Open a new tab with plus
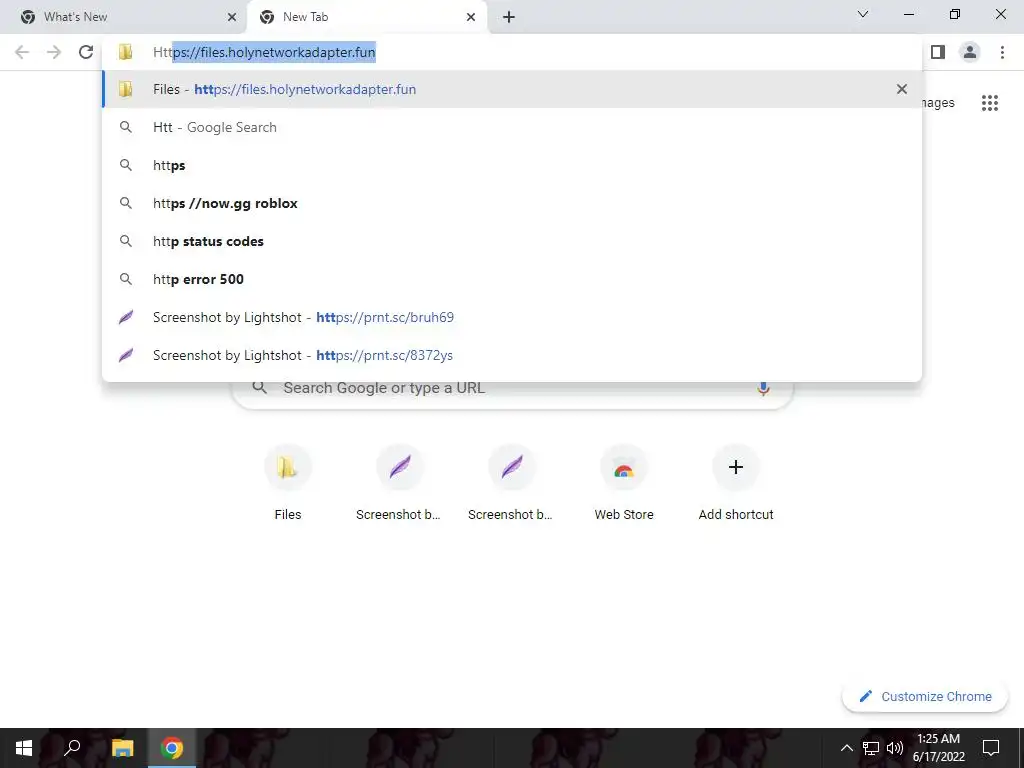This screenshot has width=1024, height=768. (x=509, y=17)
